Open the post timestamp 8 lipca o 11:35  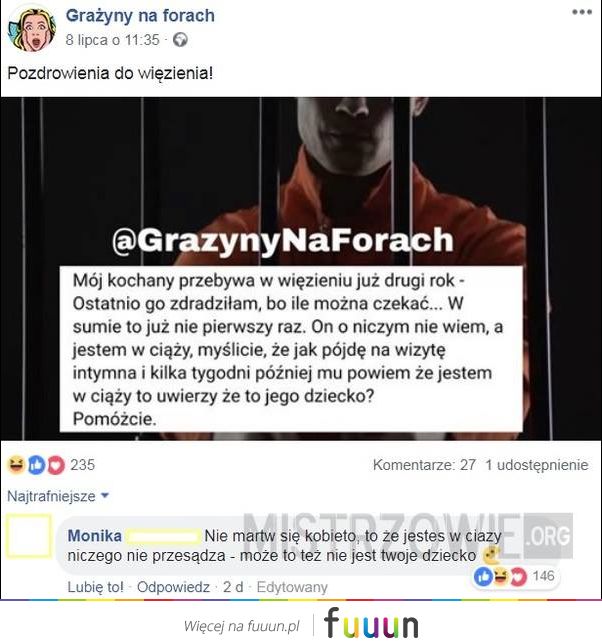coord(112,40)
